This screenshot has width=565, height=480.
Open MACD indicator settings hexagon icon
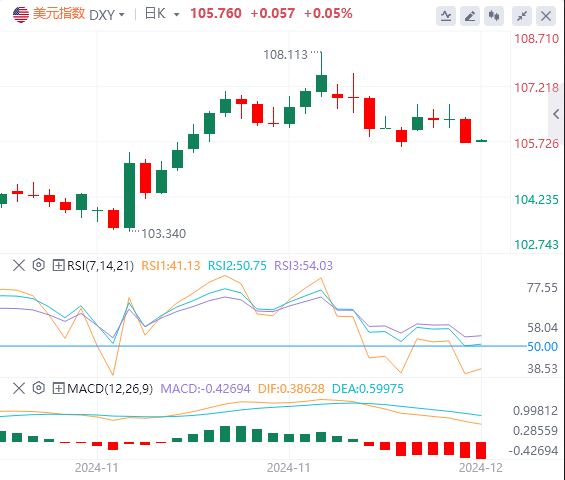39,388
